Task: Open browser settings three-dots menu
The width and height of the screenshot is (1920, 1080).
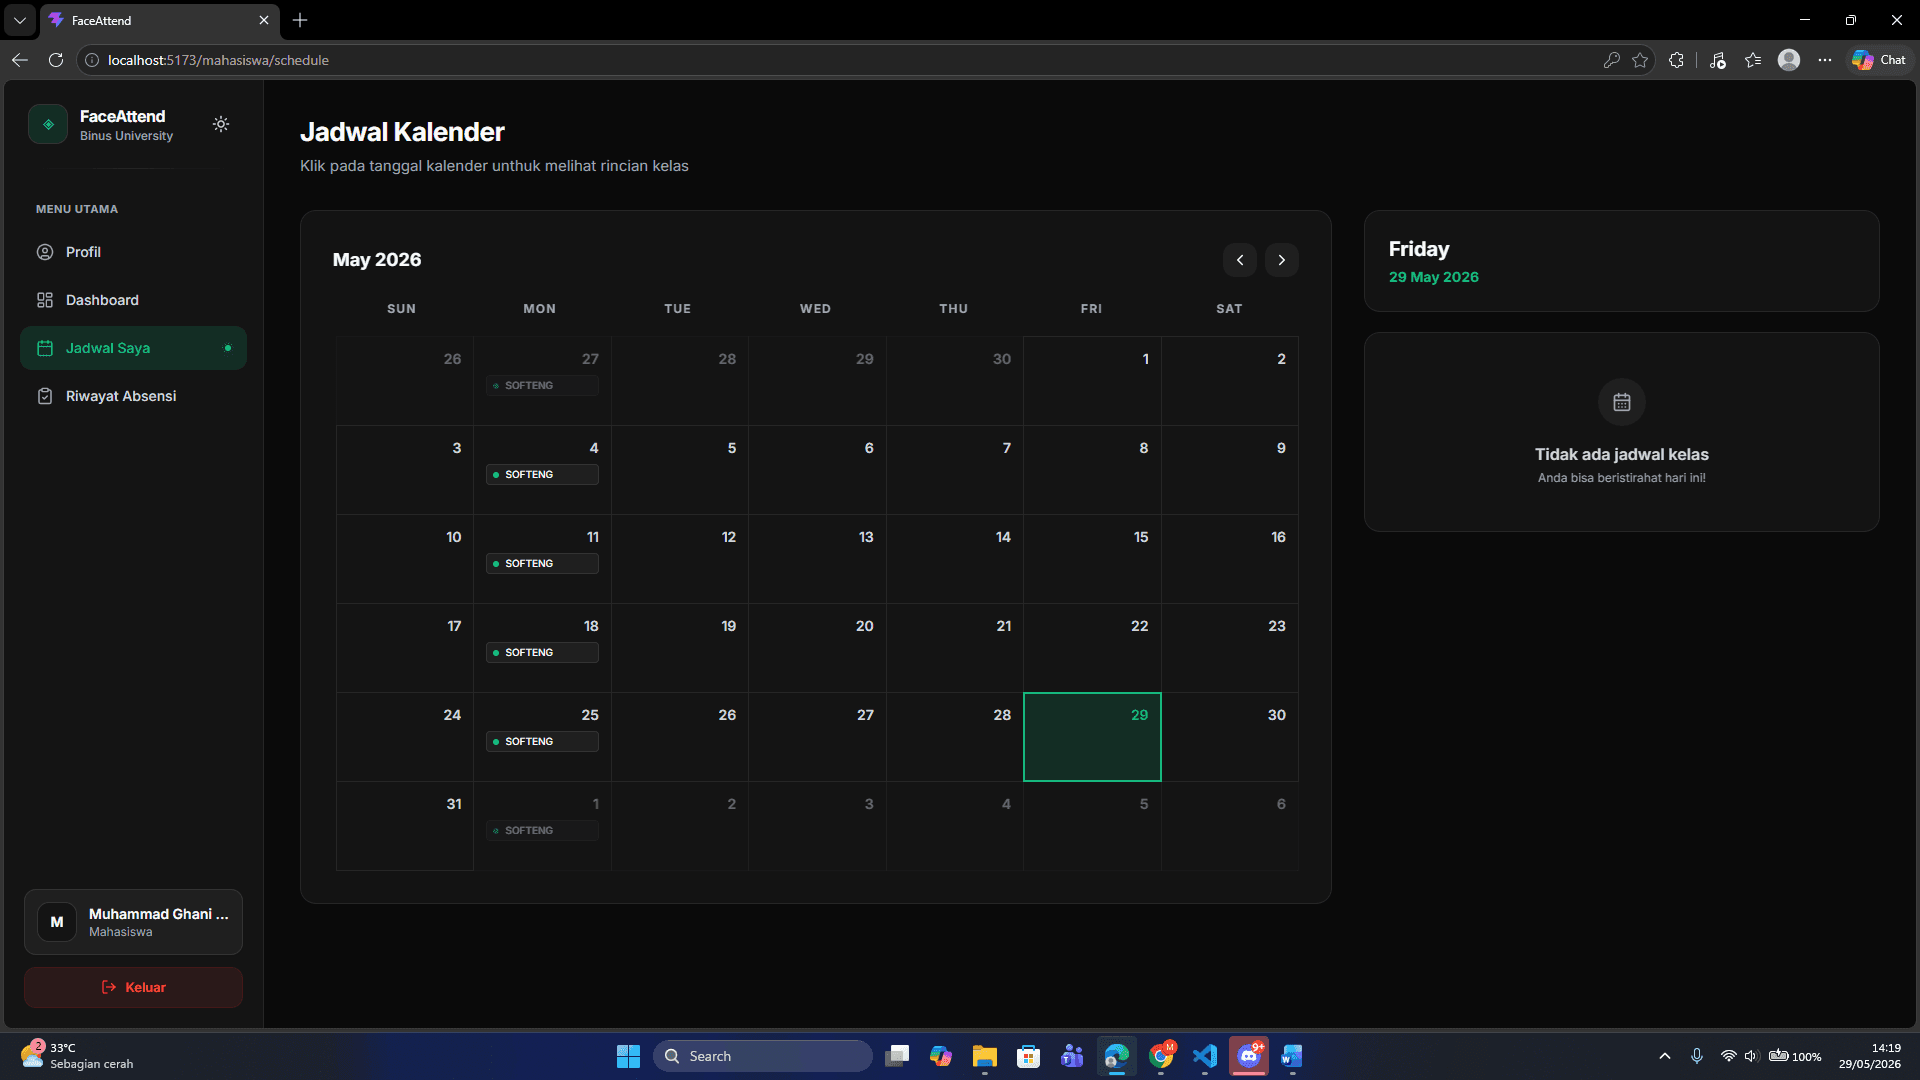Action: click(x=1825, y=60)
